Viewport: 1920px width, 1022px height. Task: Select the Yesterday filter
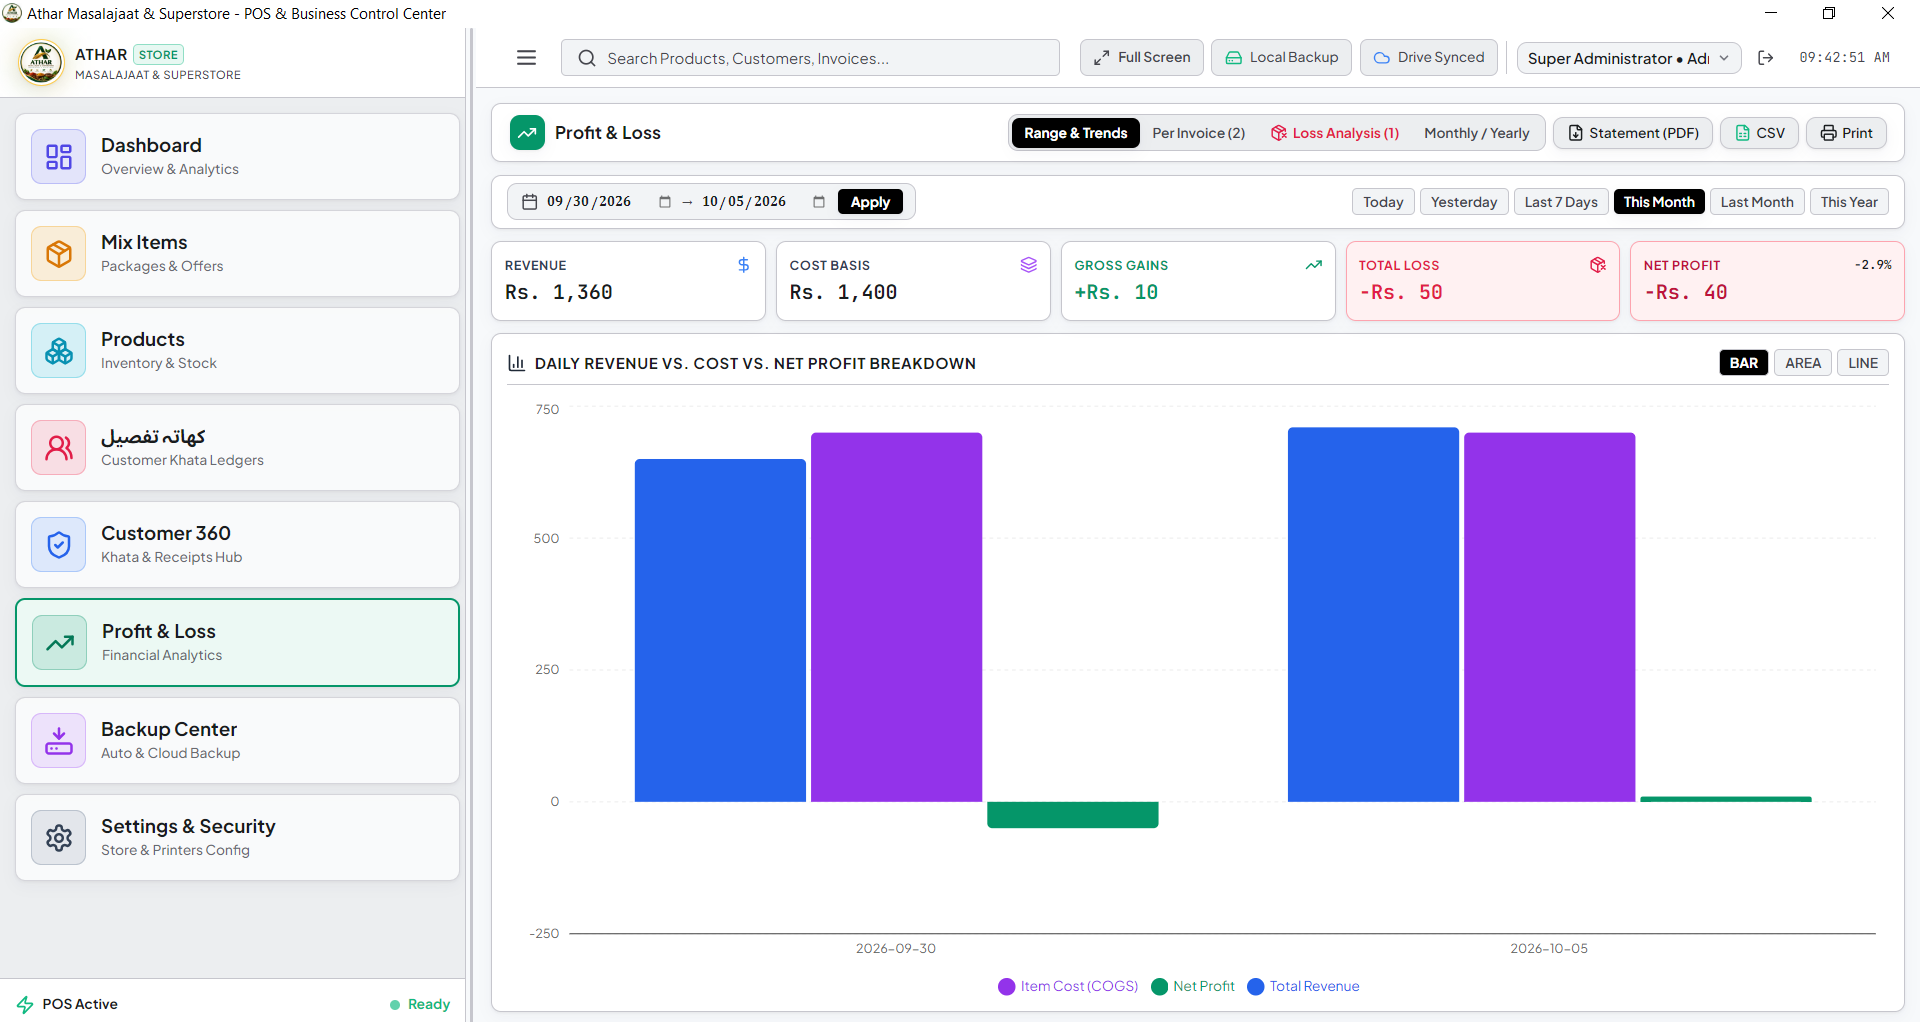pyautogui.click(x=1464, y=202)
